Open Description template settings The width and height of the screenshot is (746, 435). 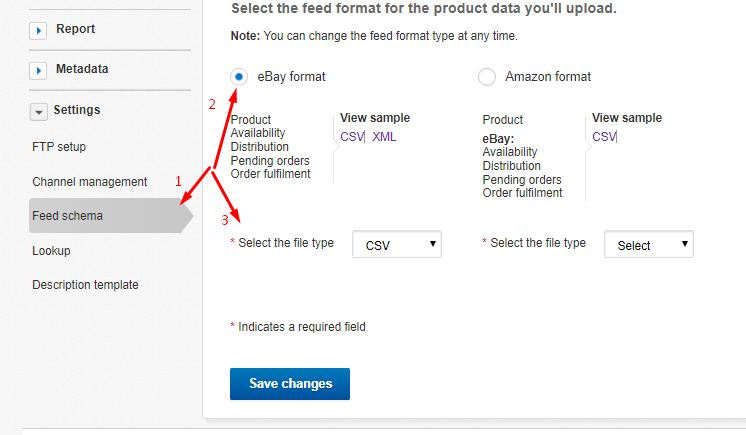(85, 285)
